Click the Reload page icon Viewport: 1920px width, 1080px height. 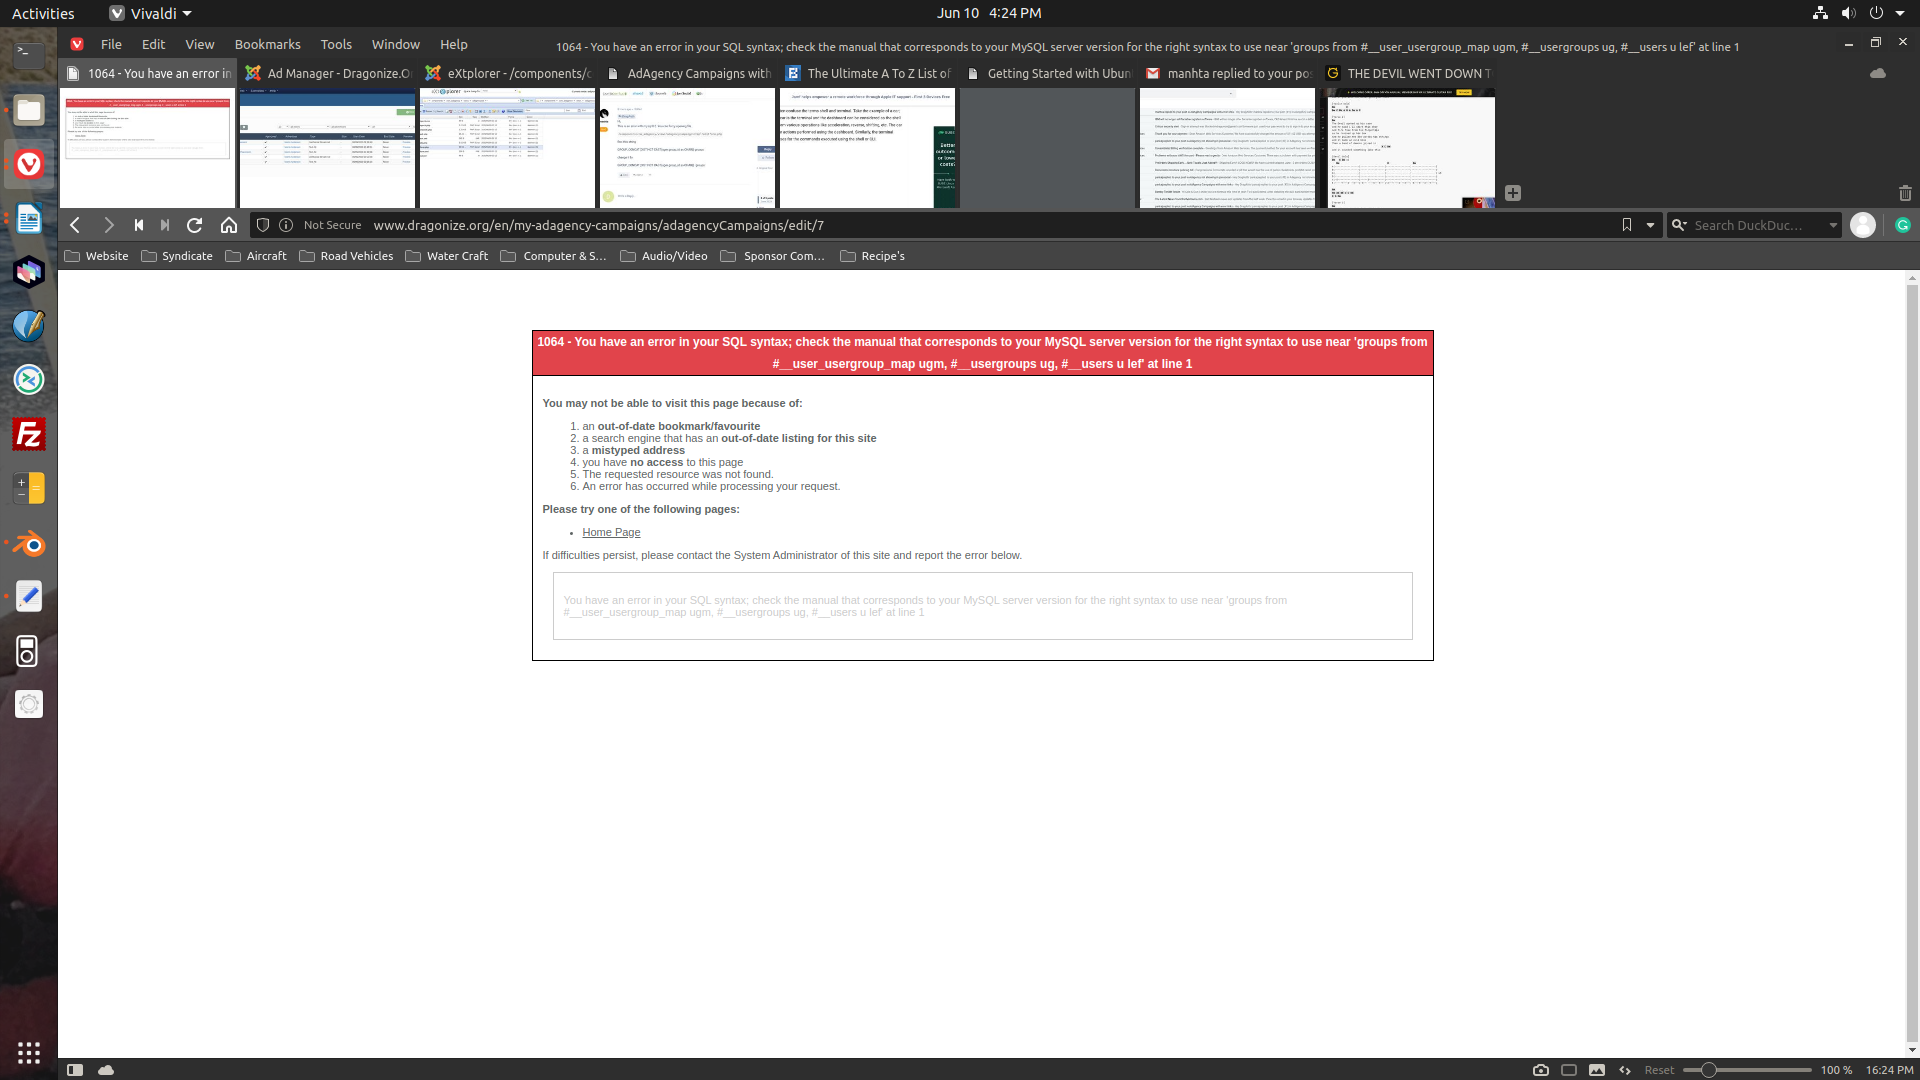[195, 226]
